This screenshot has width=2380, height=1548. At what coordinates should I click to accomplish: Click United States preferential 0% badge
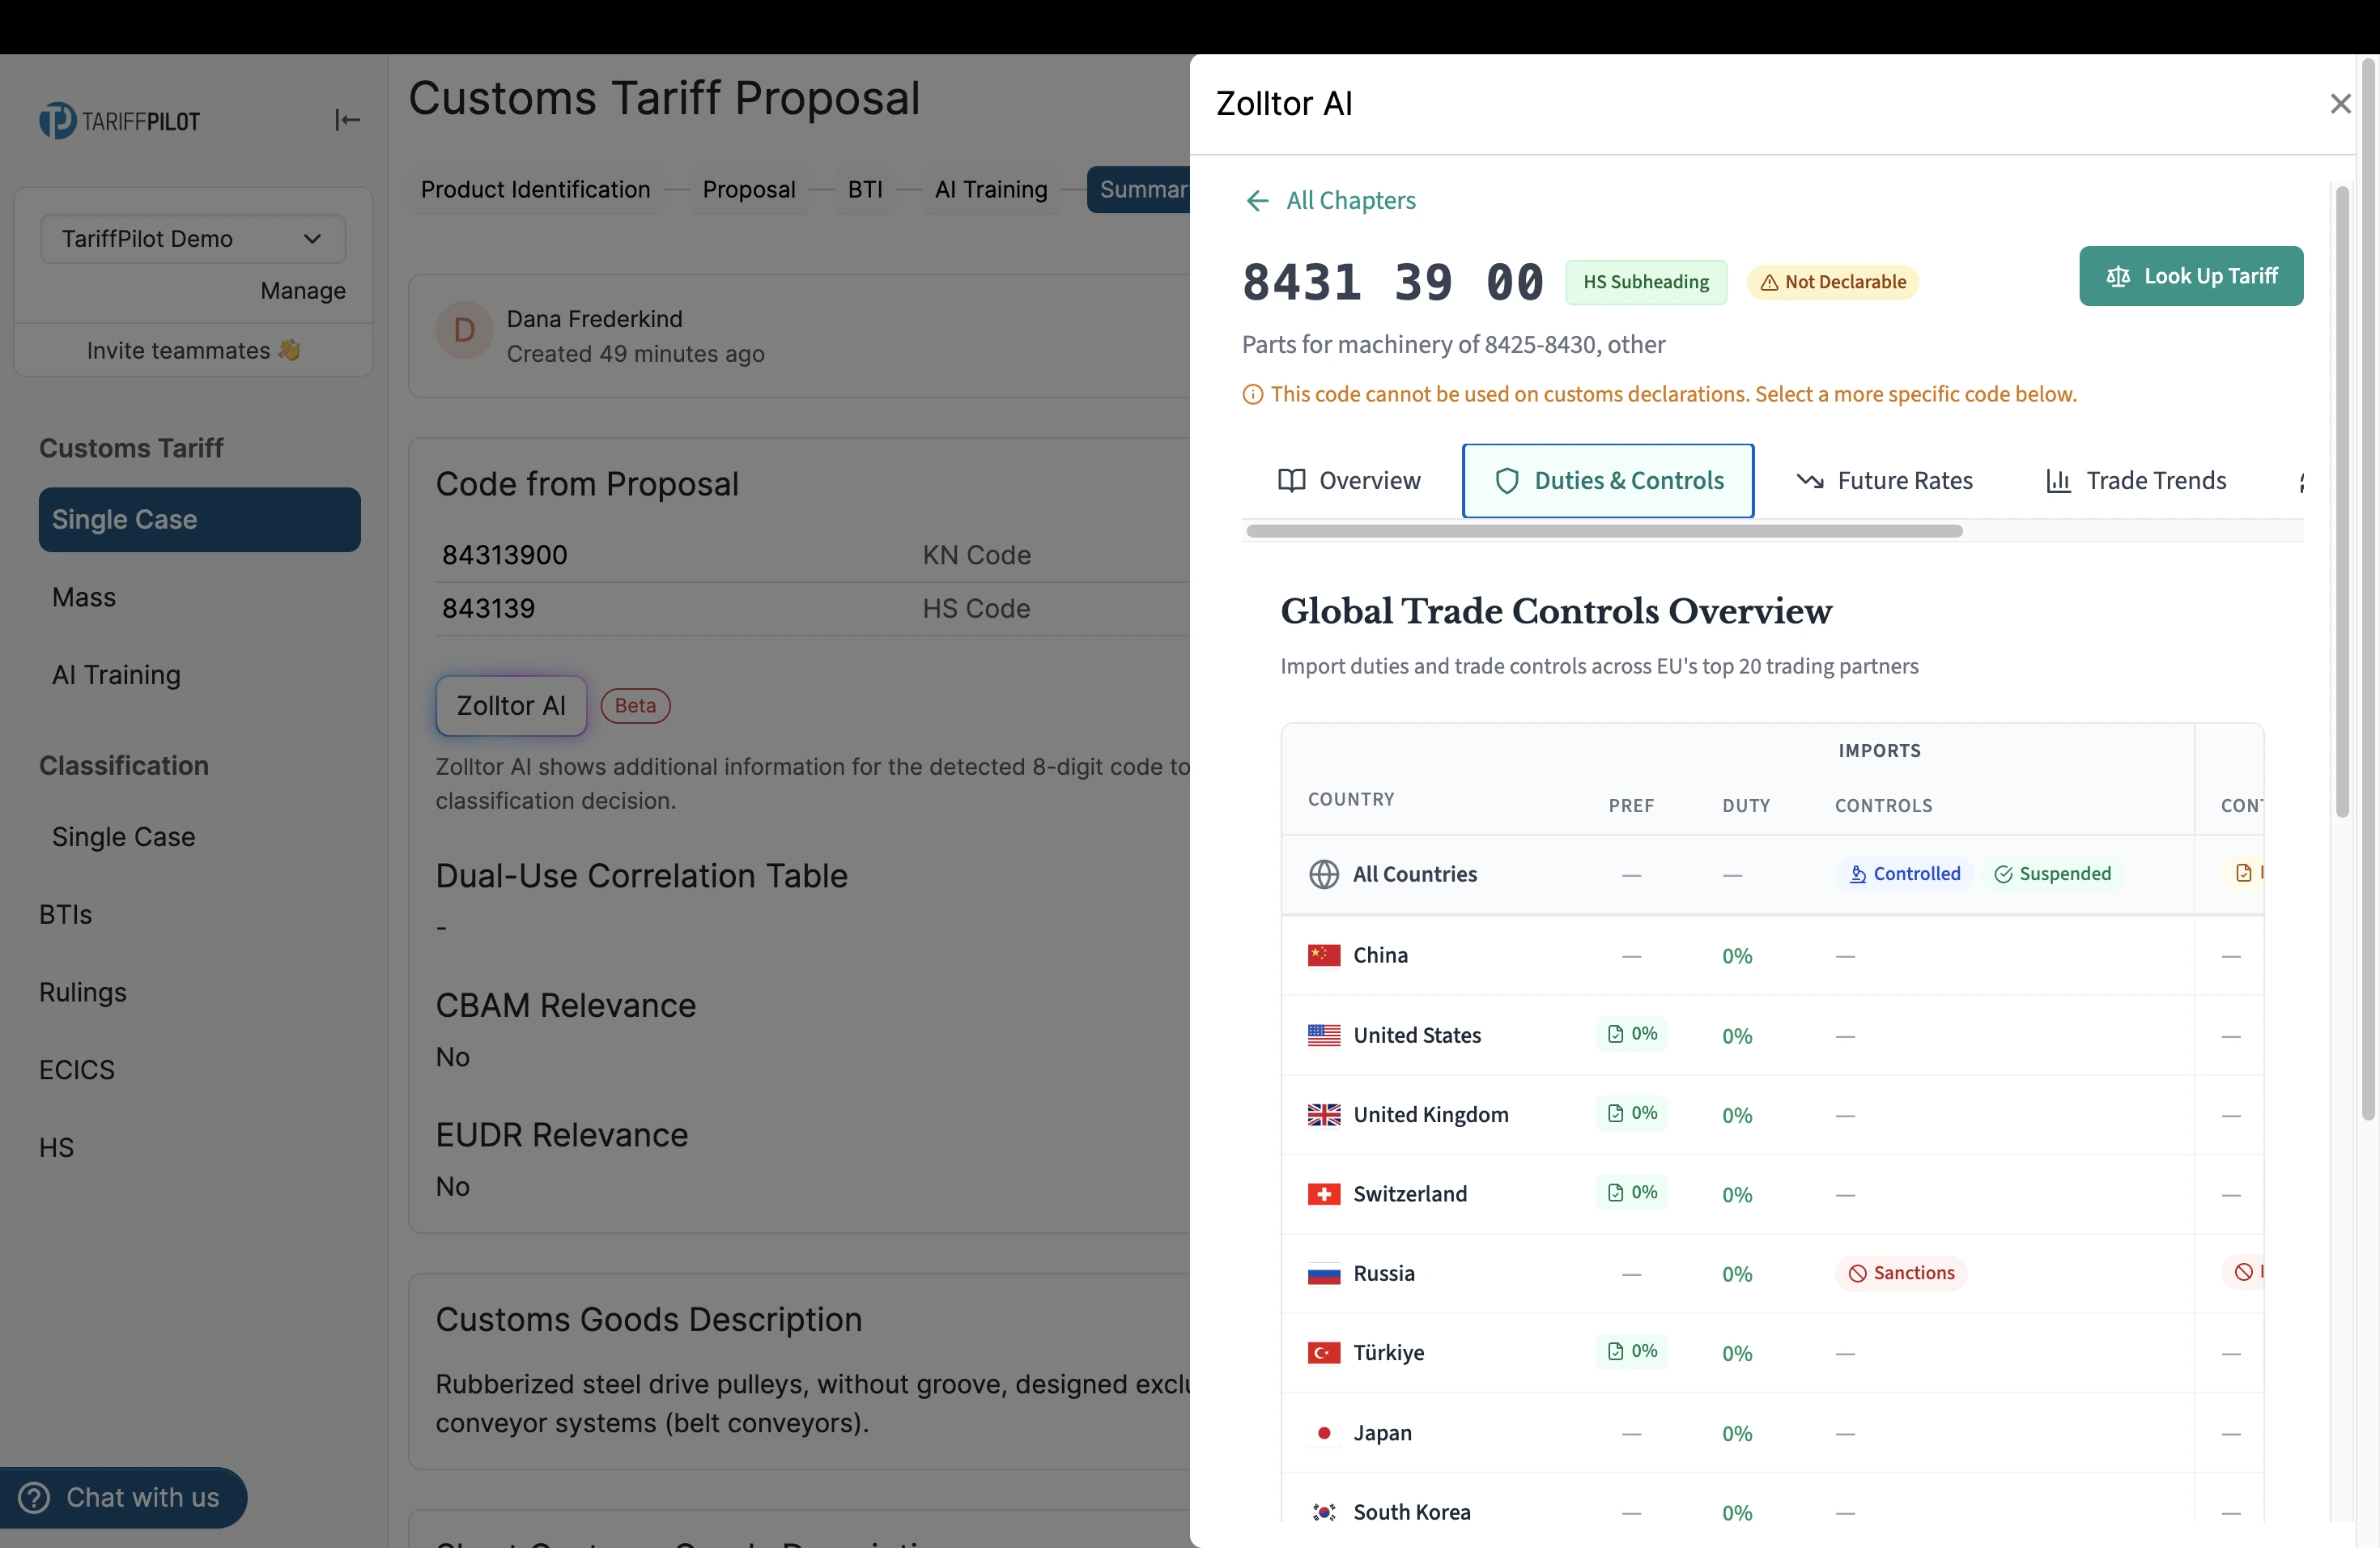point(1632,1033)
